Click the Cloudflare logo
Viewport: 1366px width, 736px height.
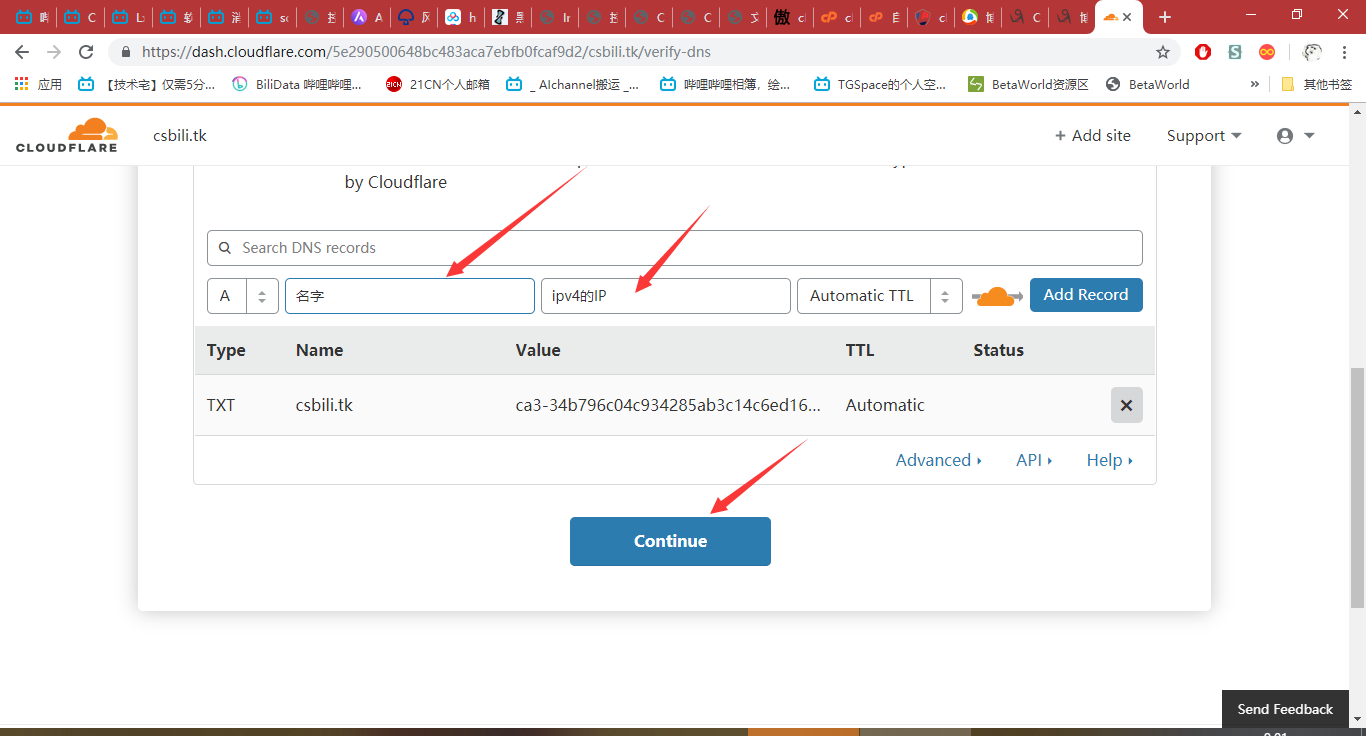(x=67, y=135)
